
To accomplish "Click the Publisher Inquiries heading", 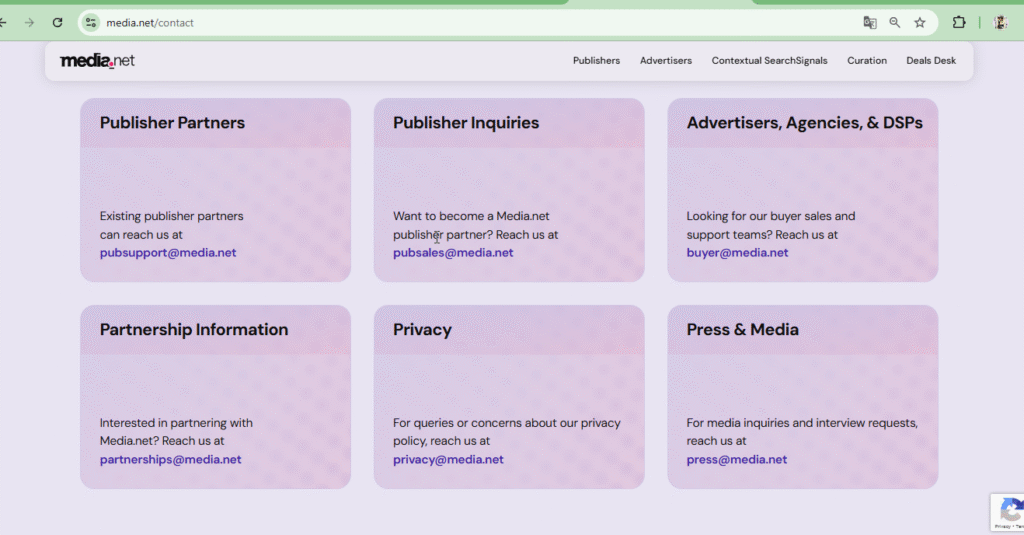I will pyautogui.click(x=466, y=123).
